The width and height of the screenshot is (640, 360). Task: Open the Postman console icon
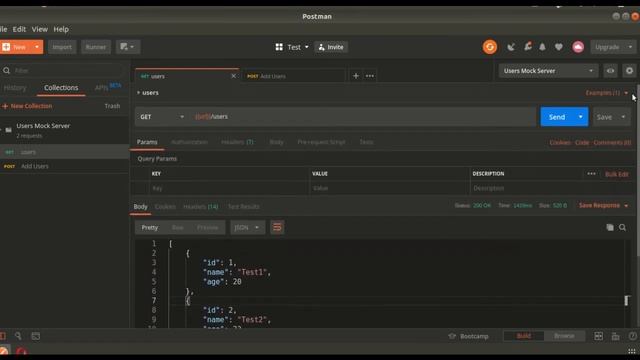pos(36,336)
